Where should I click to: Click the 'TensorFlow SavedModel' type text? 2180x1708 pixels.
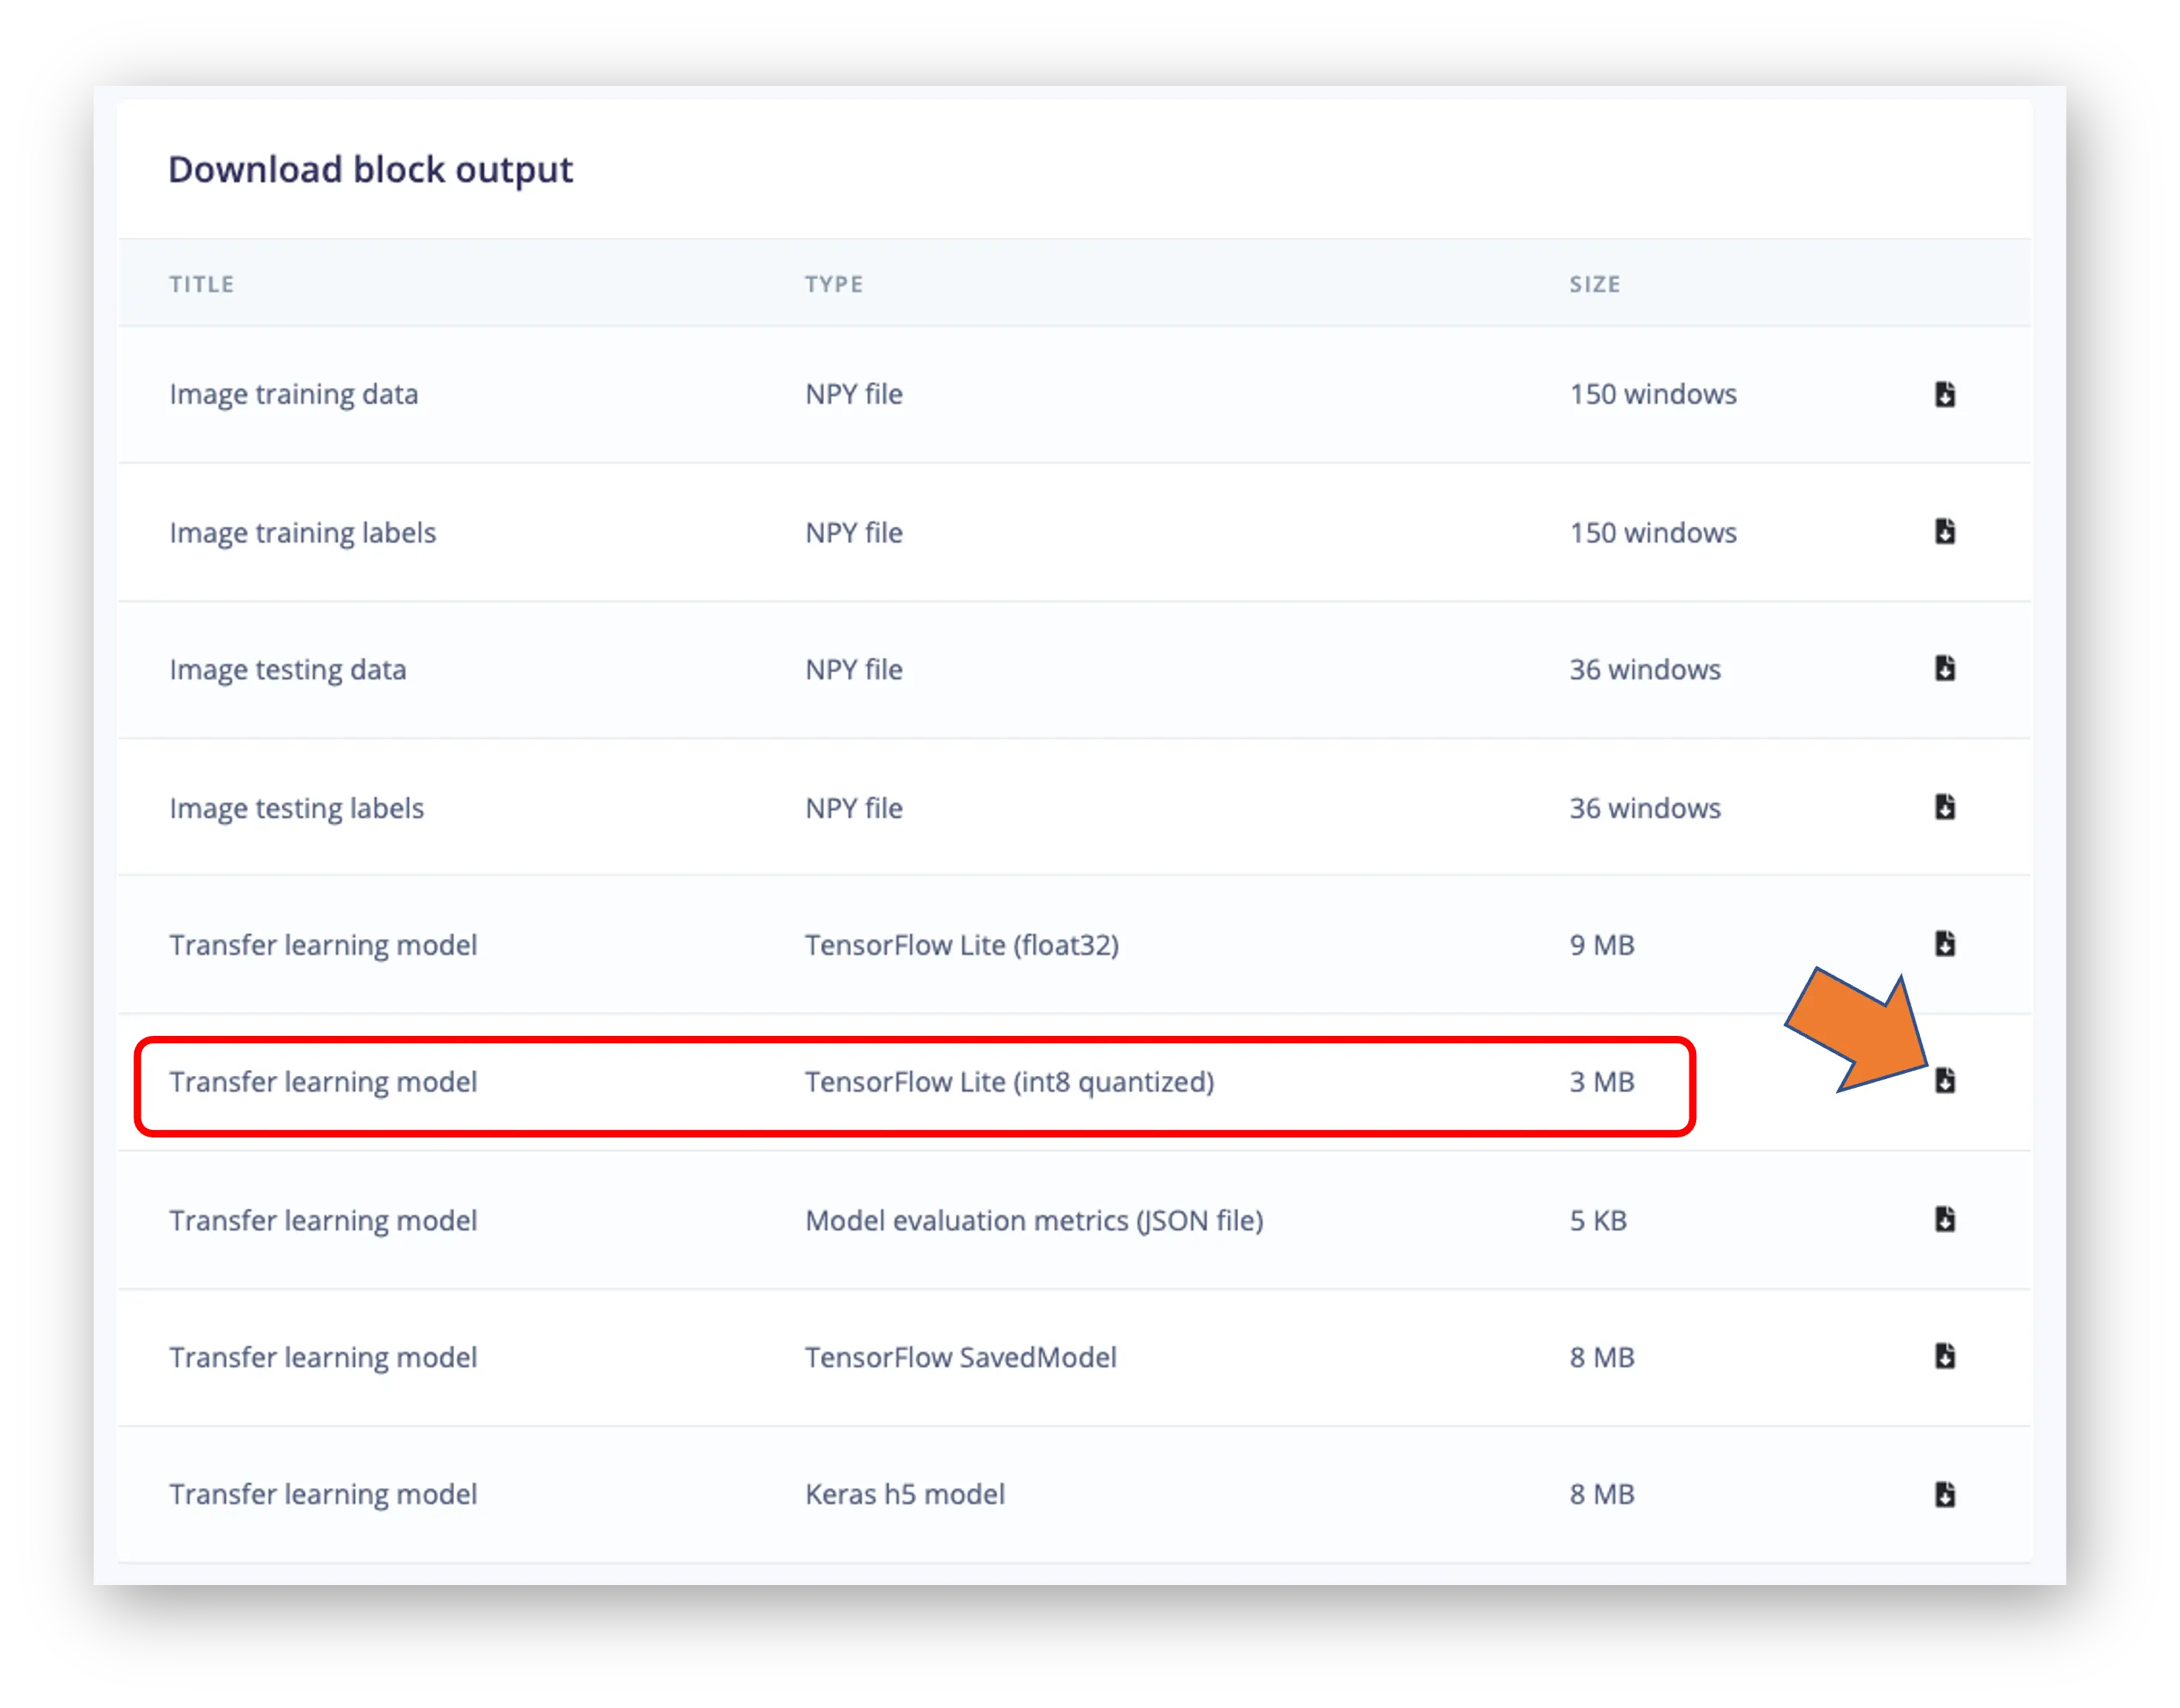(960, 1357)
